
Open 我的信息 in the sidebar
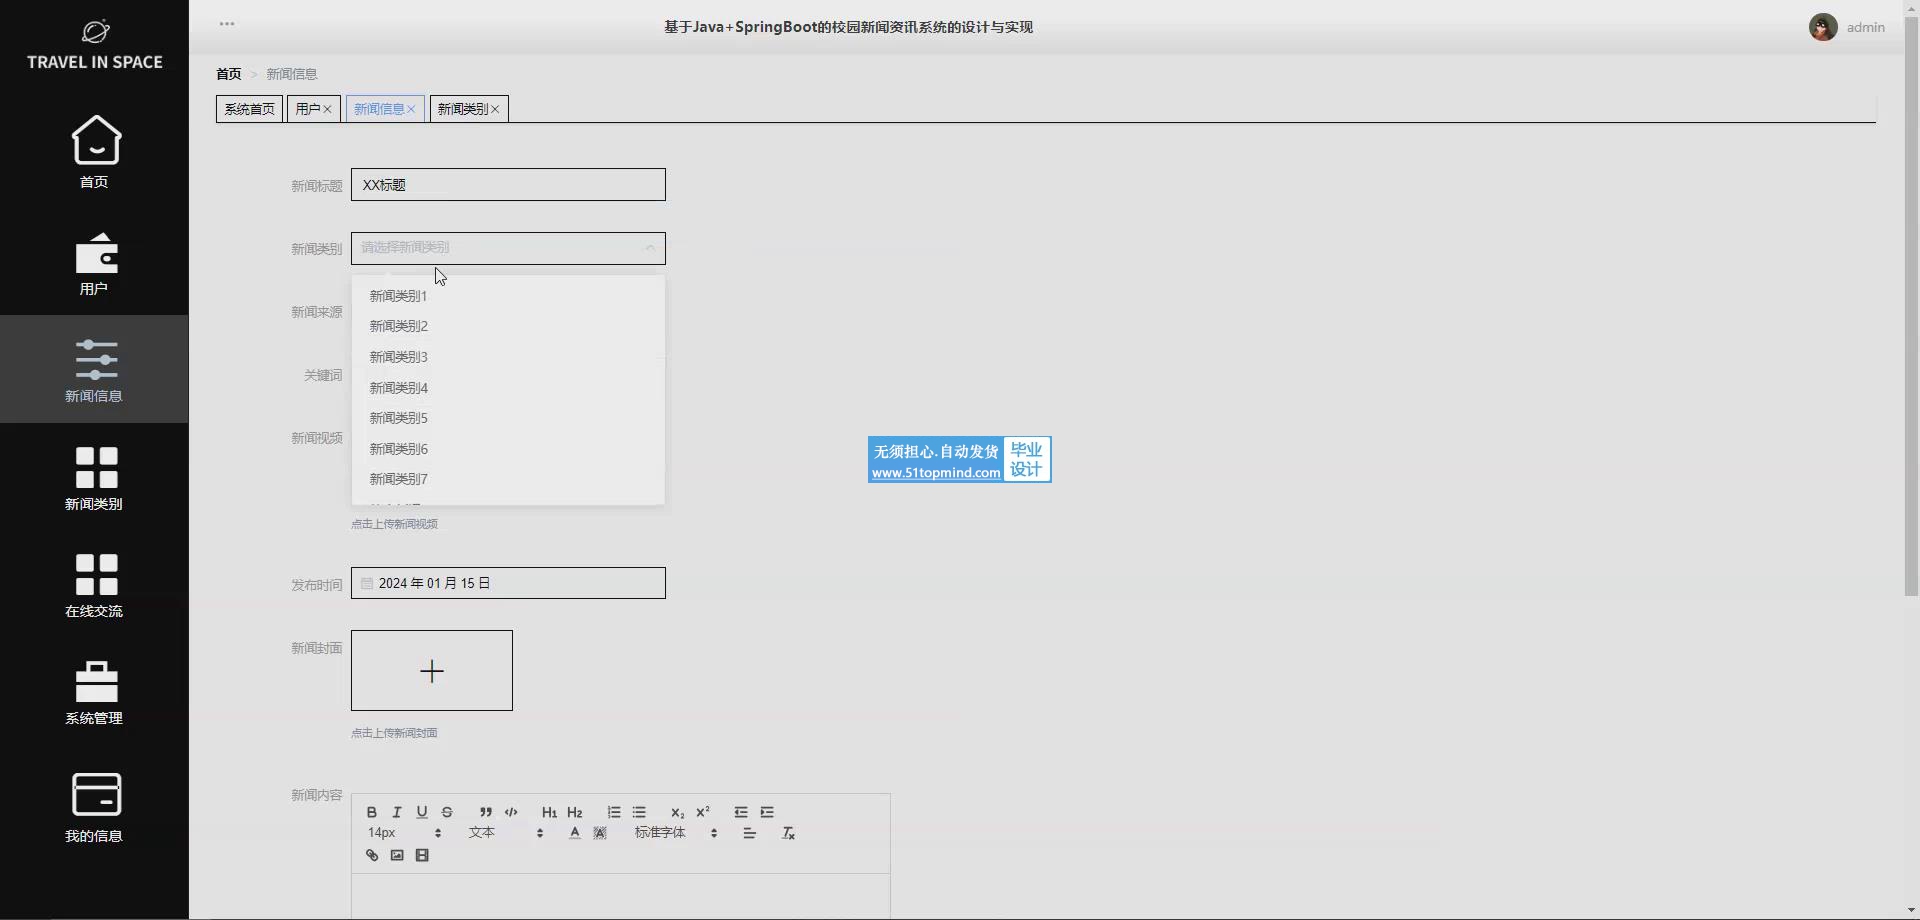pyautogui.click(x=95, y=808)
